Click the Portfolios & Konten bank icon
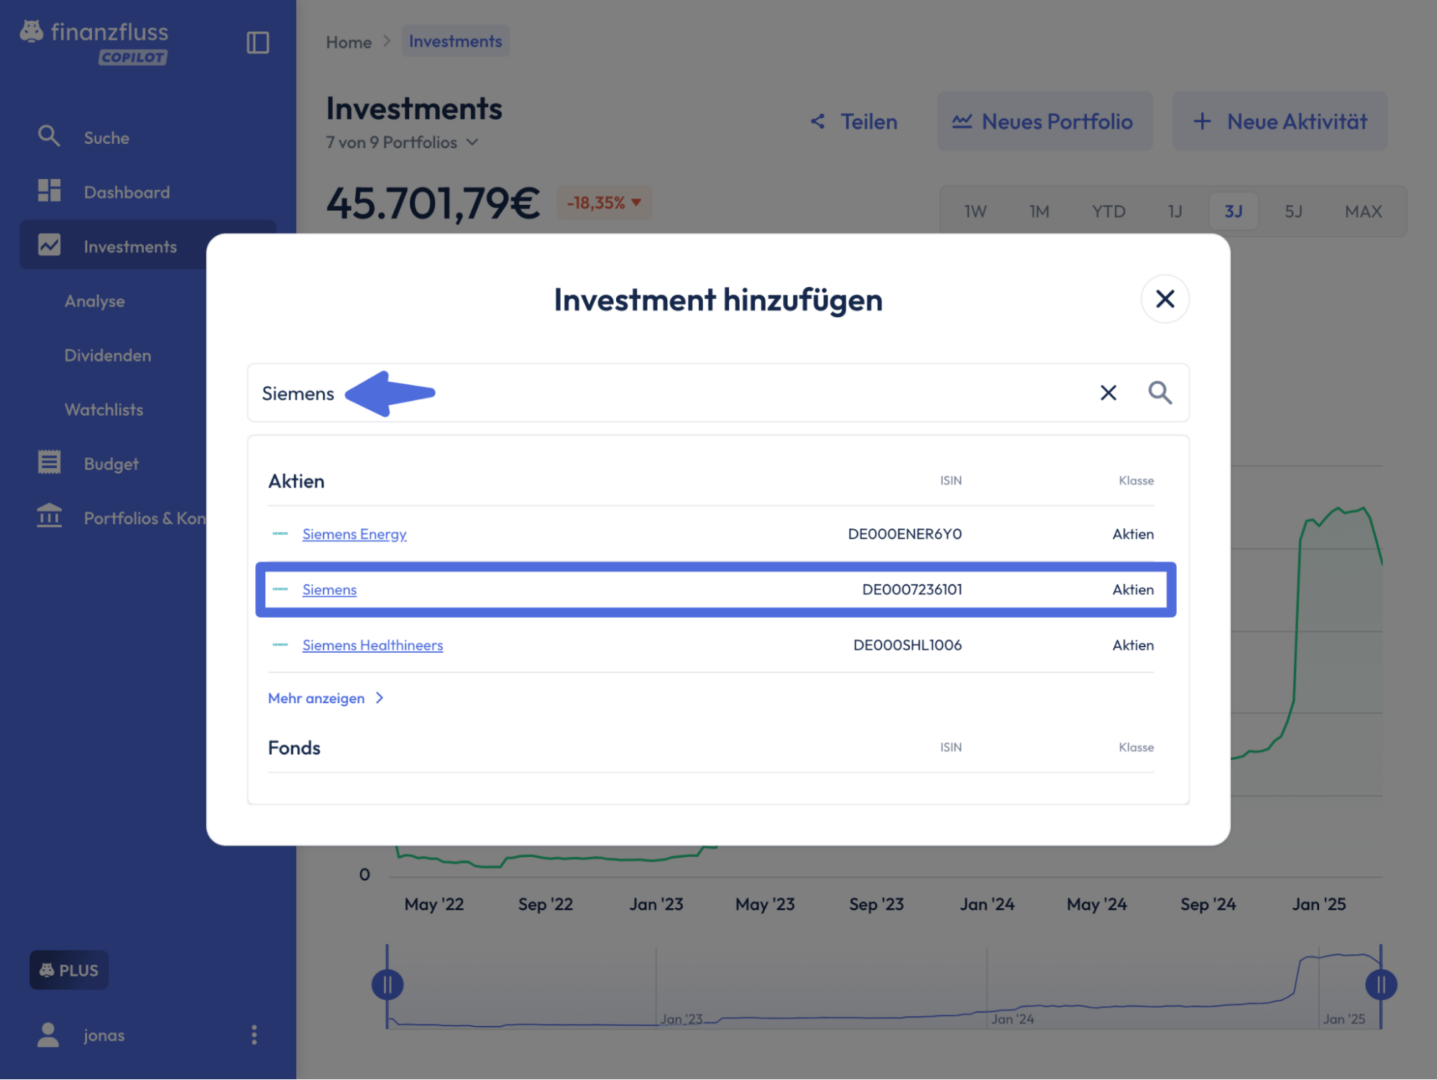Image resolution: width=1437 pixels, height=1080 pixels. (49, 516)
